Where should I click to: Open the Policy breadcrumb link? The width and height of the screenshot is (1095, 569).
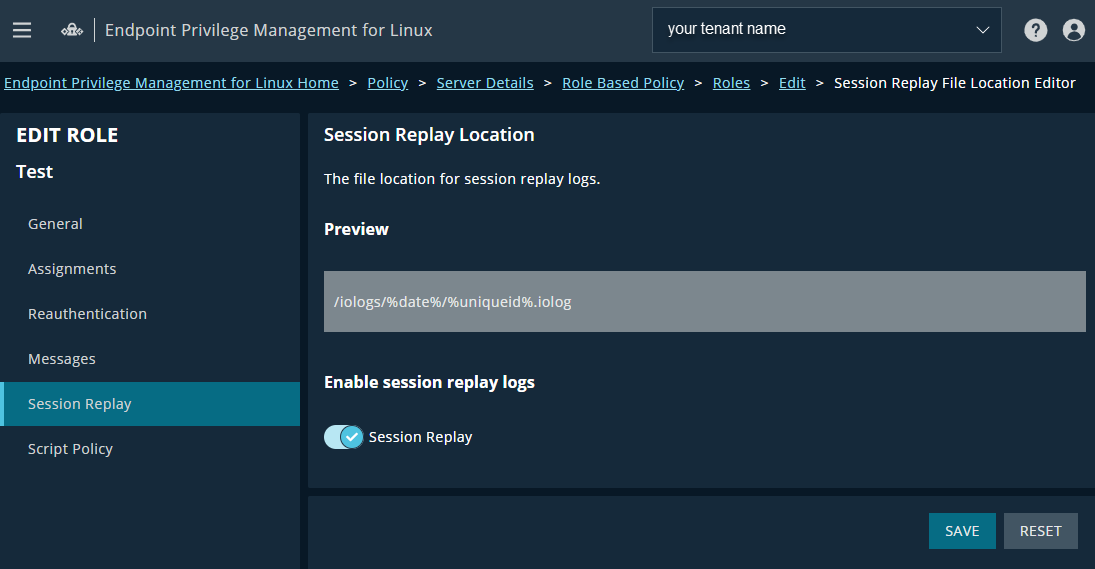(x=388, y=83)
